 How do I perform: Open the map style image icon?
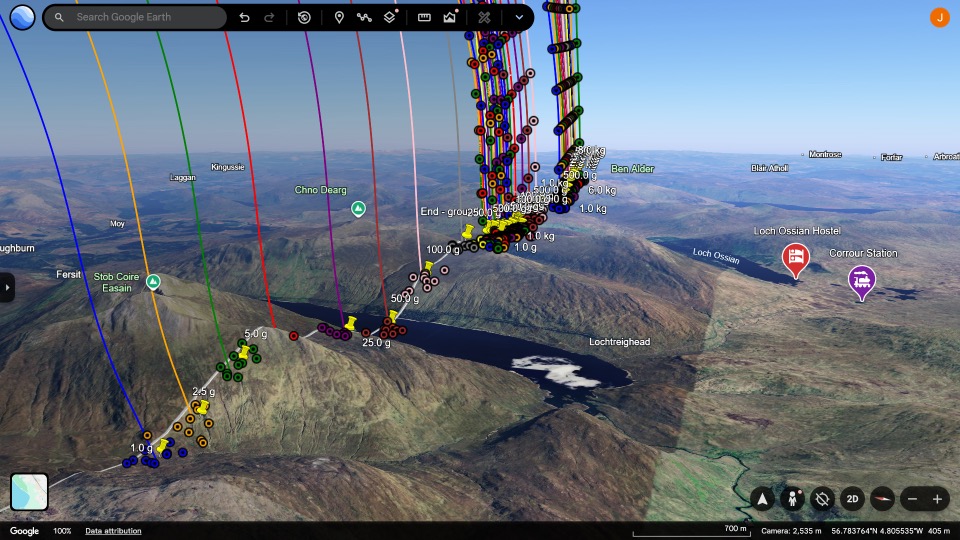(x=450, y=17)
